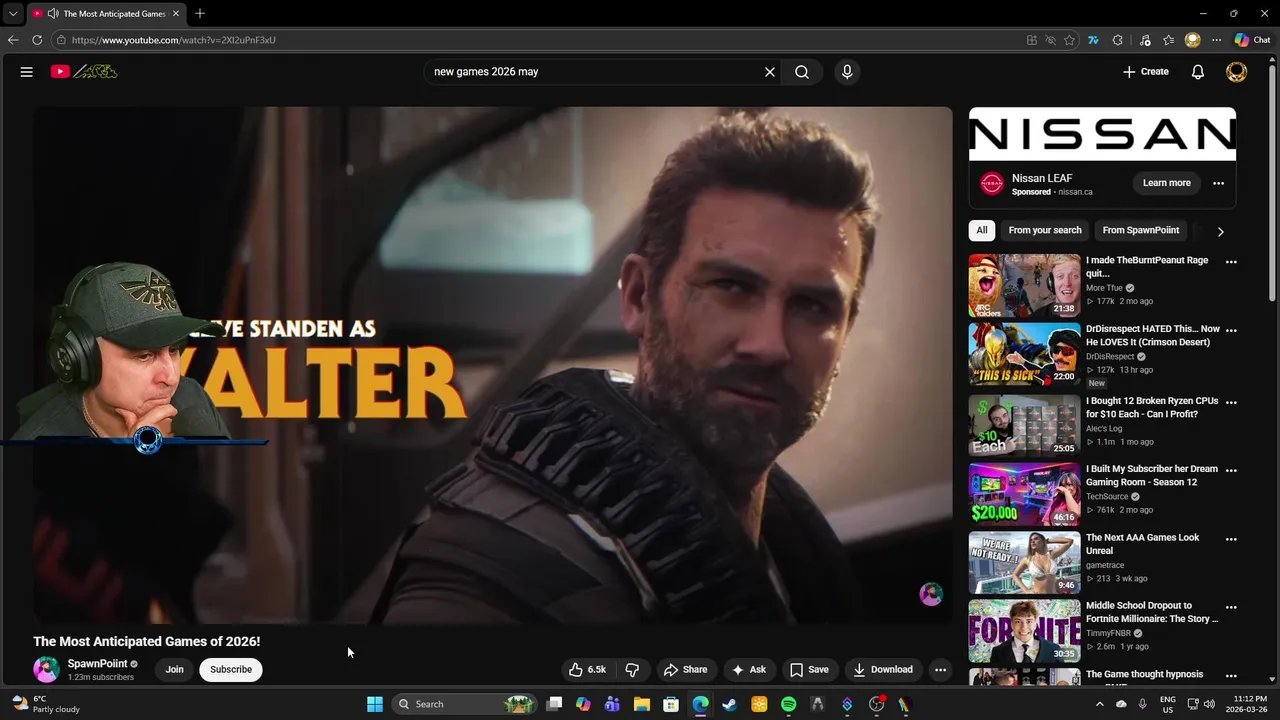This screenshot has height=720, width=1280.
Task: Open The Next AAA Games video title
Action: coord(1143,544)
